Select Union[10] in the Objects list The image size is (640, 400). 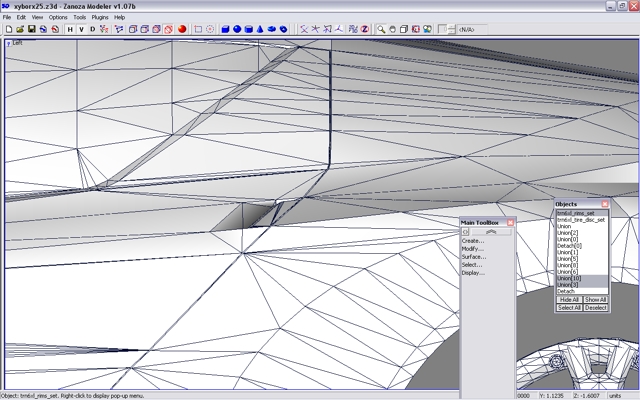(x=568, y=278)
